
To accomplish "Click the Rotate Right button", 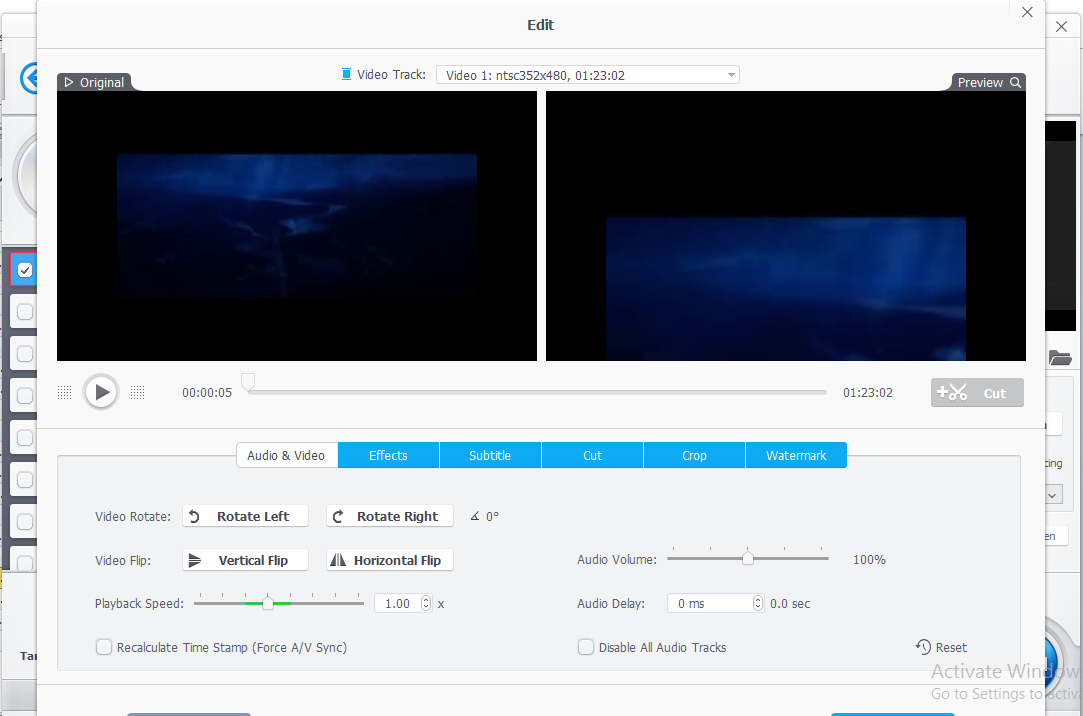I will coord(390,516).
